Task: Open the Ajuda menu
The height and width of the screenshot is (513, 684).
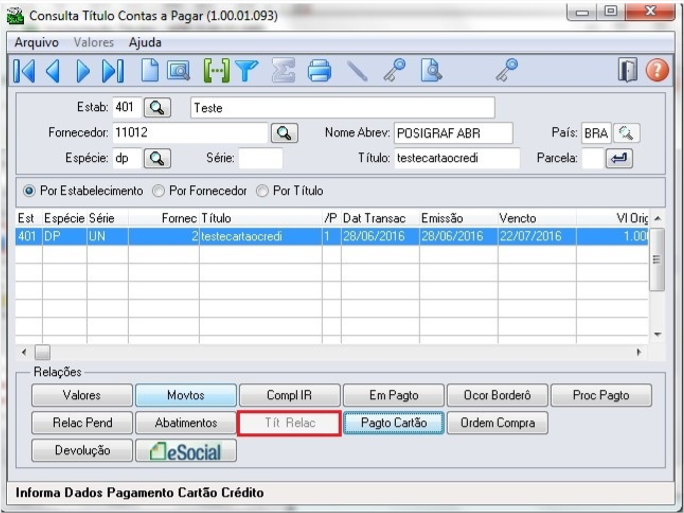Action: 145,42
